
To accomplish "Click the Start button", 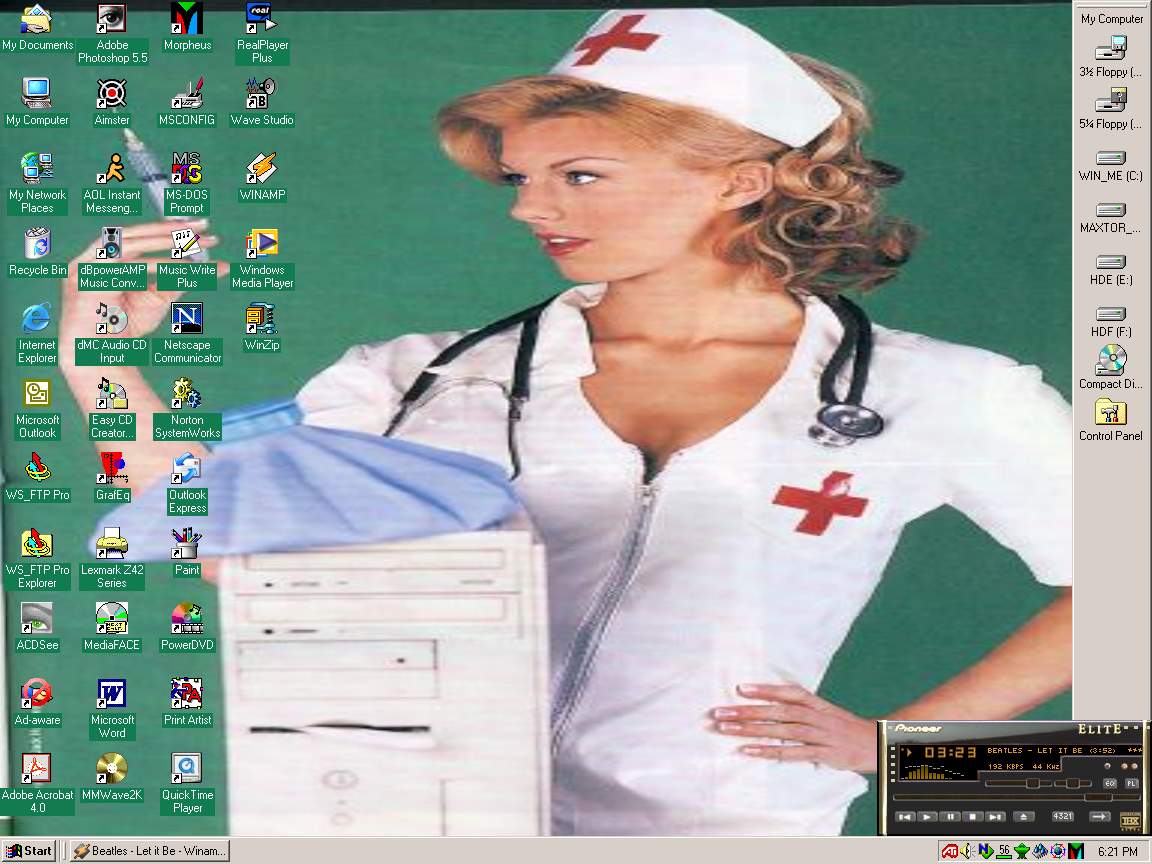I will pos(29,851).
